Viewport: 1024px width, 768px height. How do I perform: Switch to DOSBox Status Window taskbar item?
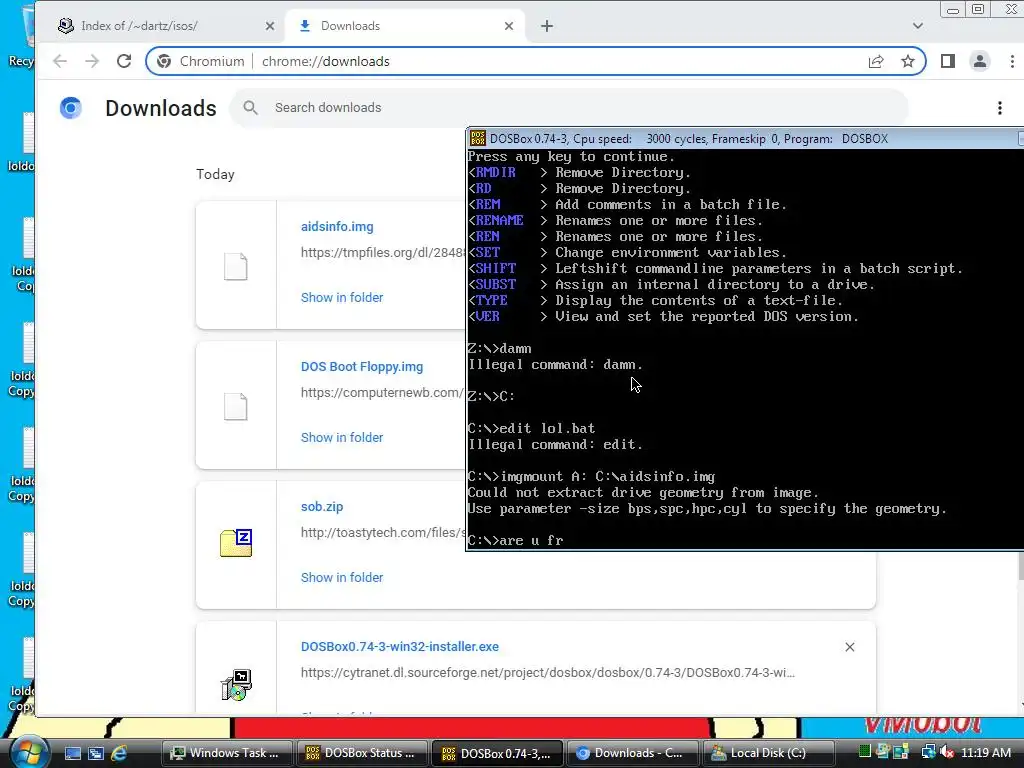[x=362, y=753]
